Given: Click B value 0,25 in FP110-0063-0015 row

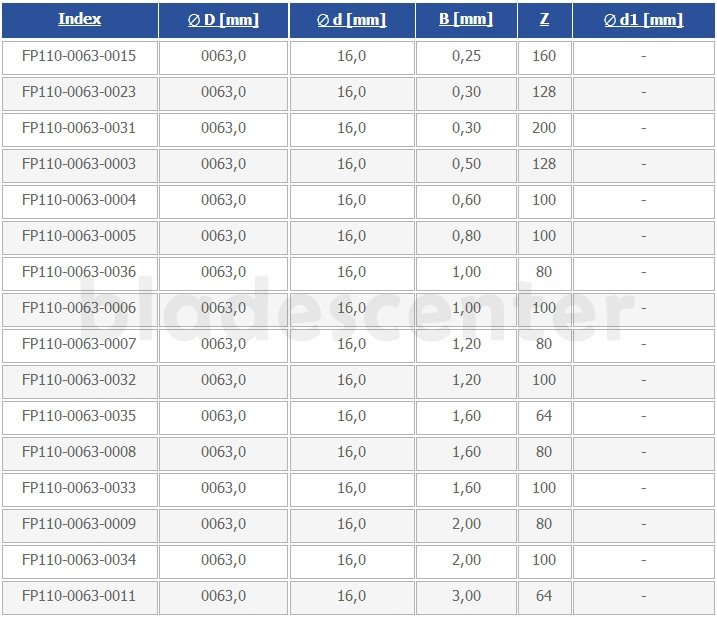Looking at the screenshot, I should 466,56.
